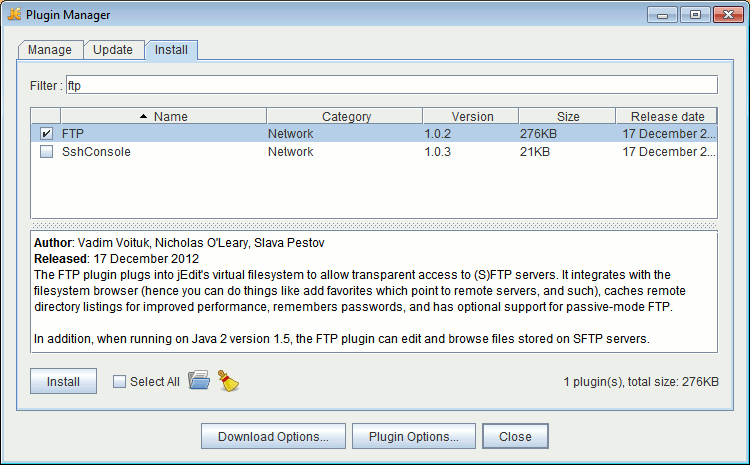The height and width of the screenshot is (465, 750).
Task: Enable the Select All checkbox
Action: tap(119, 382)
